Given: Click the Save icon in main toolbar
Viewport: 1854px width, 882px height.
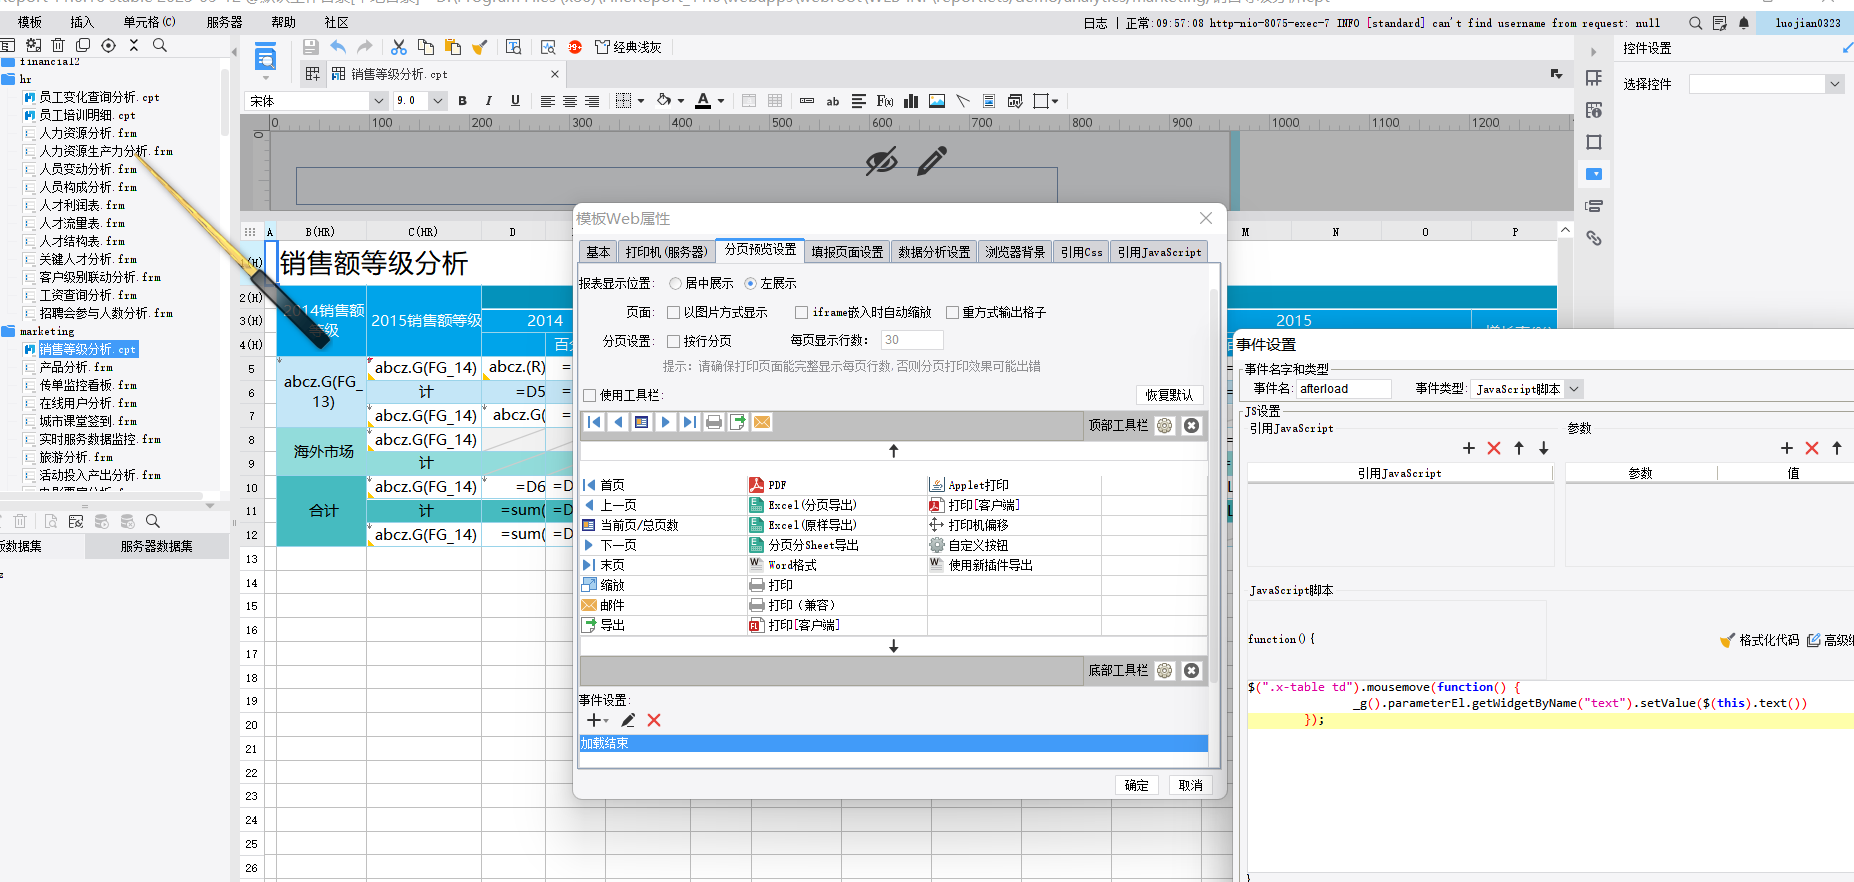Looking at the screenshot, I should click(x=310, y=47).
